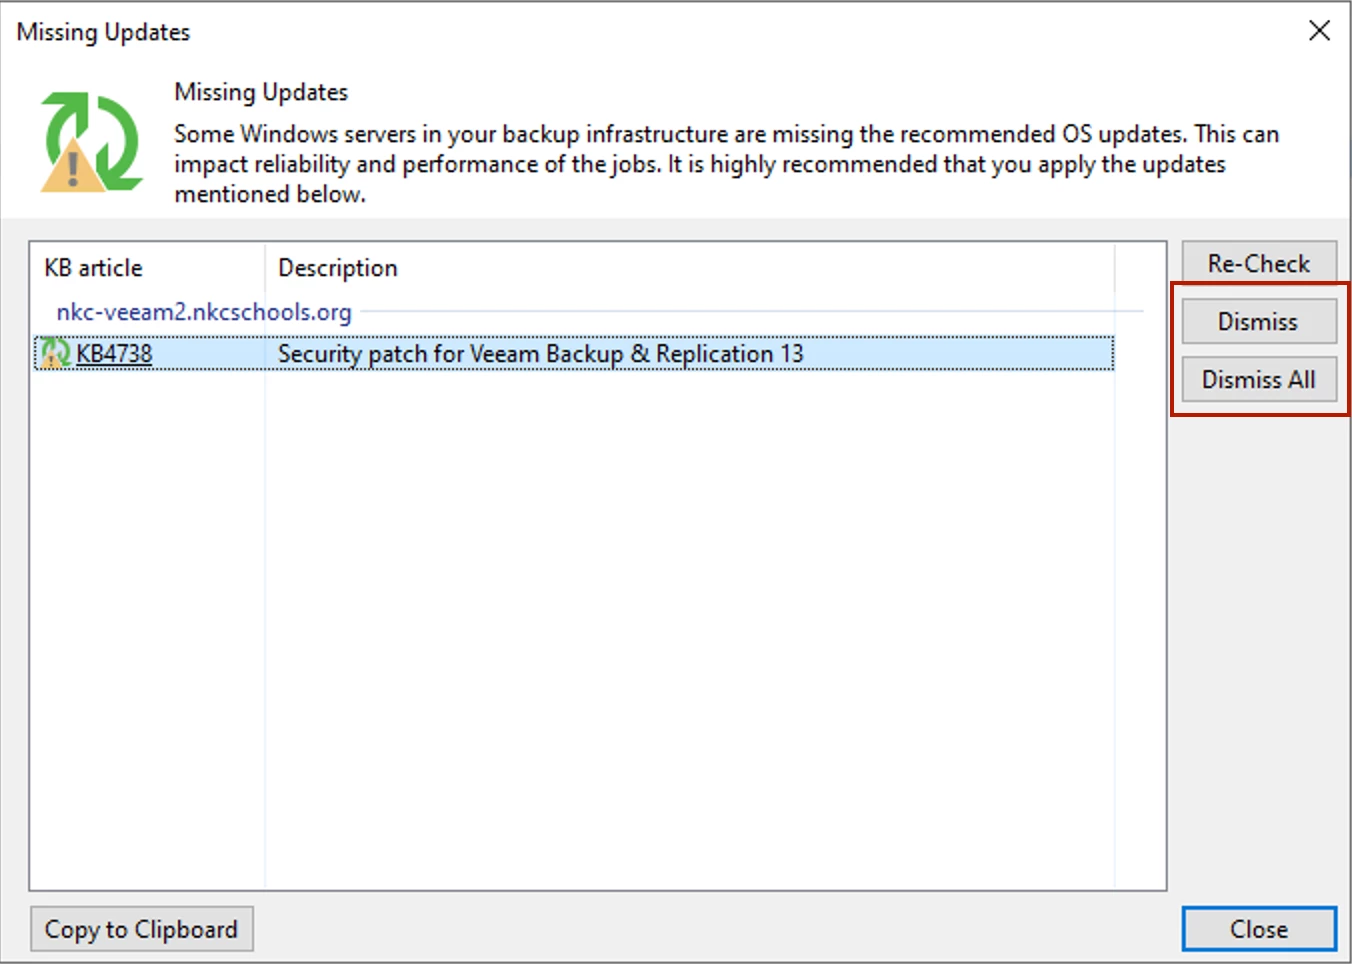Copy the update list to clipboard
1352x964 pixels.
pyautogui.click(x=141, y=929)
